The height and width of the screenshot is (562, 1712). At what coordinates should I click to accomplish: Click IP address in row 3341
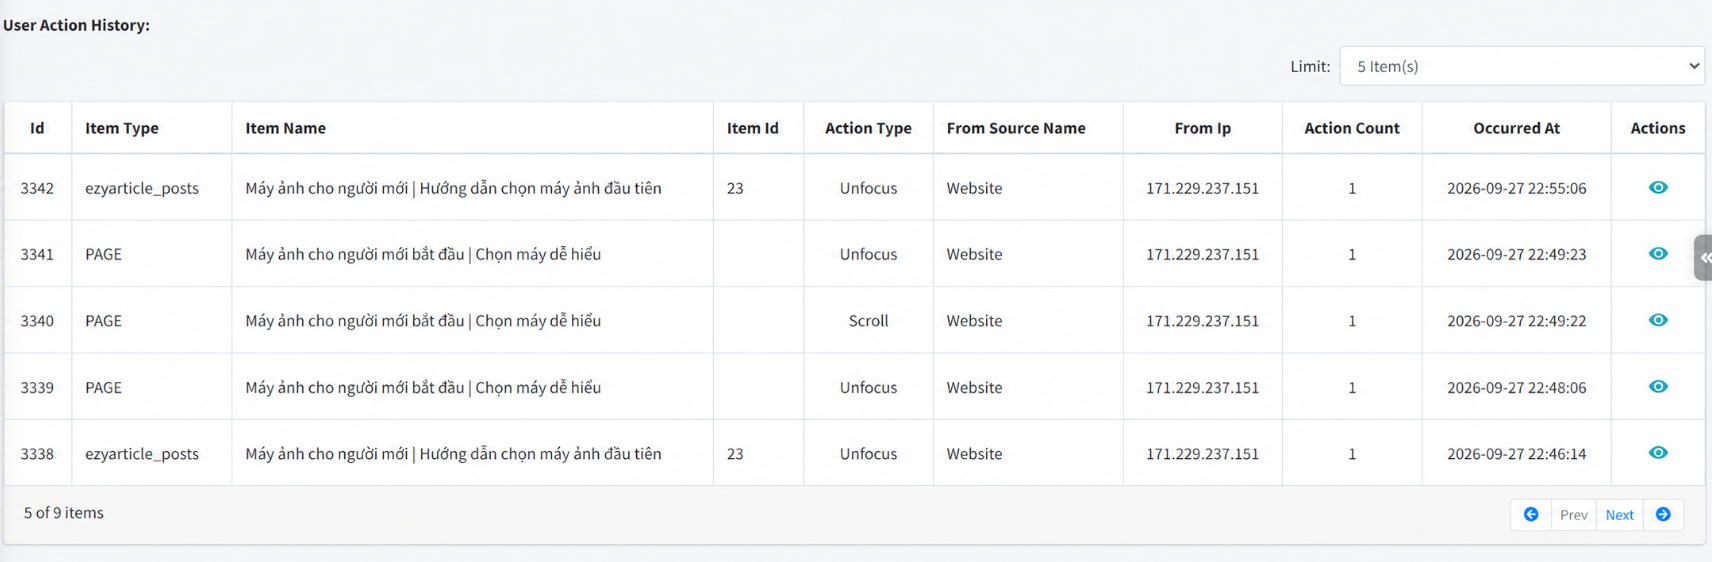coord(1202,254)
